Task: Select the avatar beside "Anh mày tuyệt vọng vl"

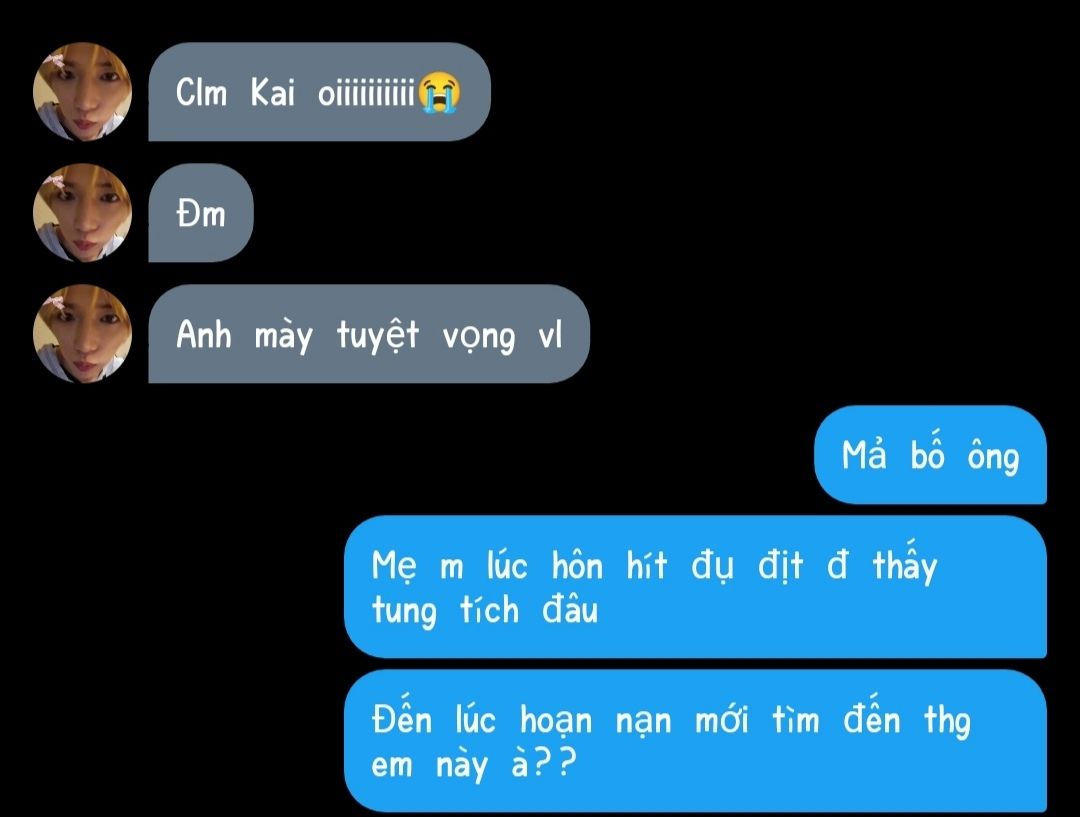Action: (x=83, y=334)
